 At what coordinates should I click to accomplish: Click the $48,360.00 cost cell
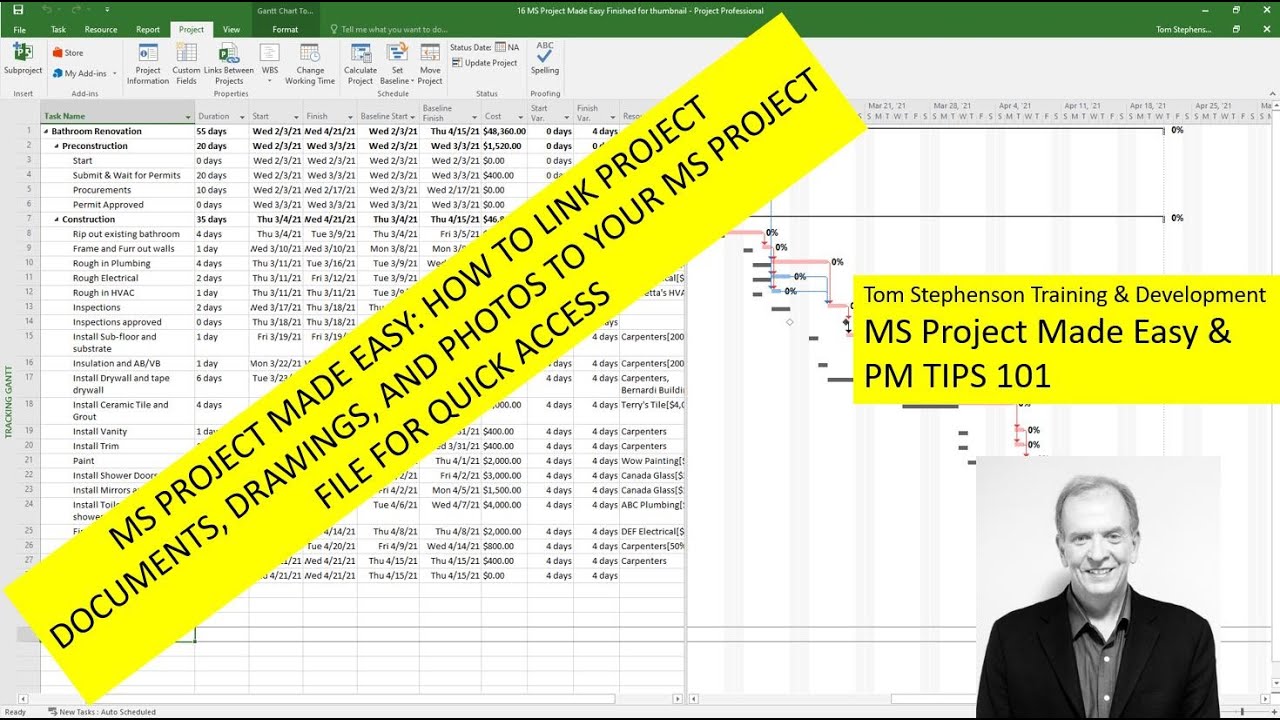(x=503, y=131)
